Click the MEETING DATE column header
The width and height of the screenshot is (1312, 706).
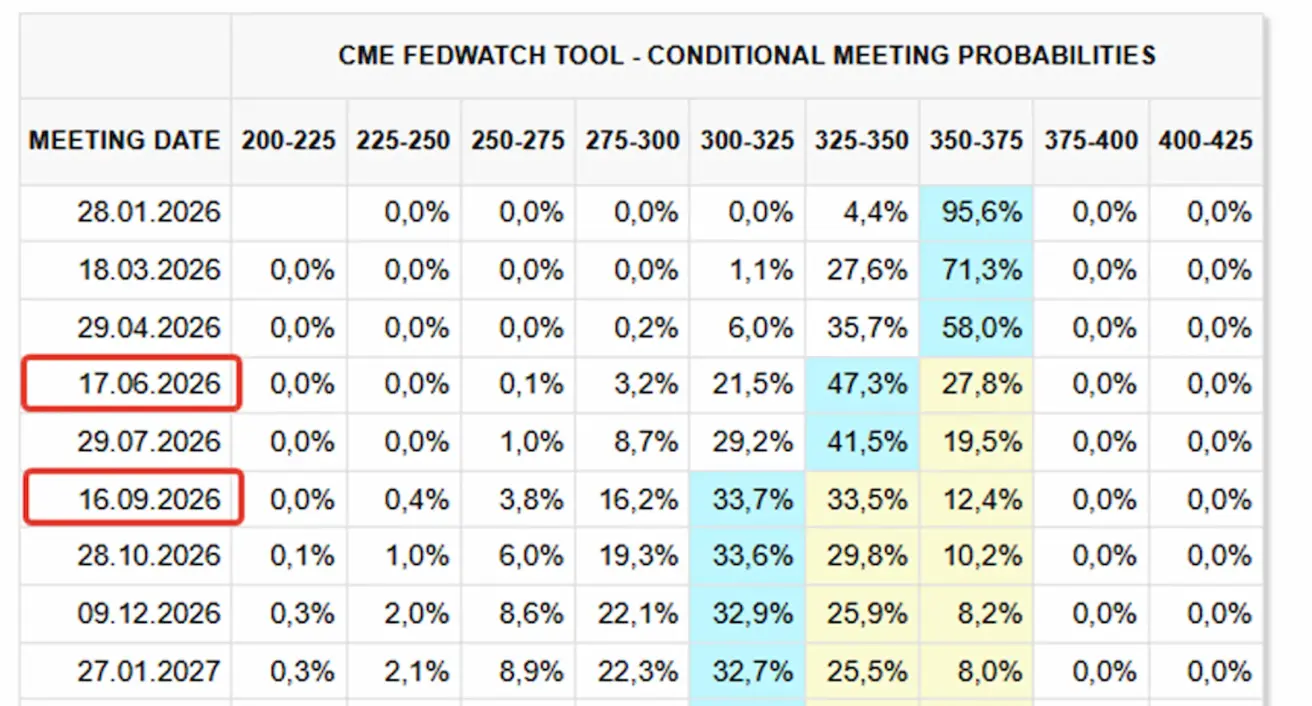click(x=125, y=141)
